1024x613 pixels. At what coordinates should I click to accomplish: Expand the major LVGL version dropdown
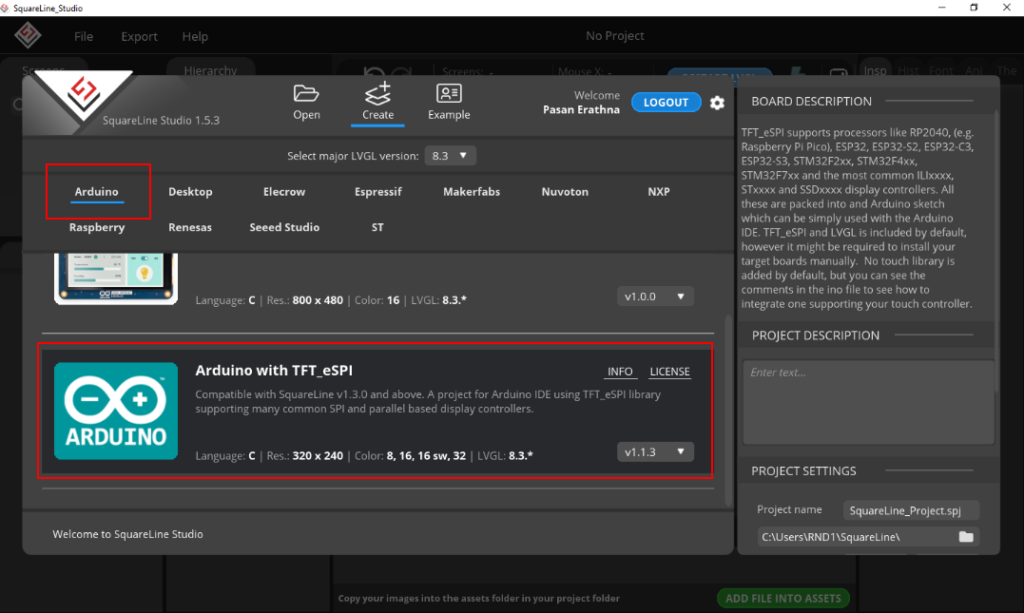[x=451, y=156]
